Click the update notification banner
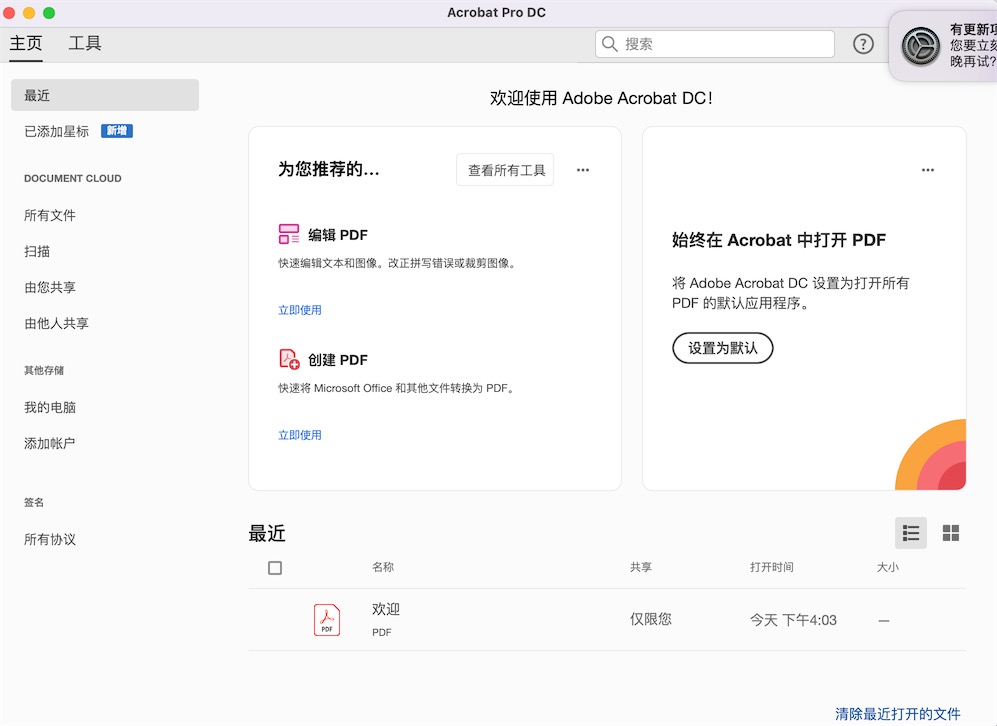This screenshot has width=997, height=726. (944, 46)
